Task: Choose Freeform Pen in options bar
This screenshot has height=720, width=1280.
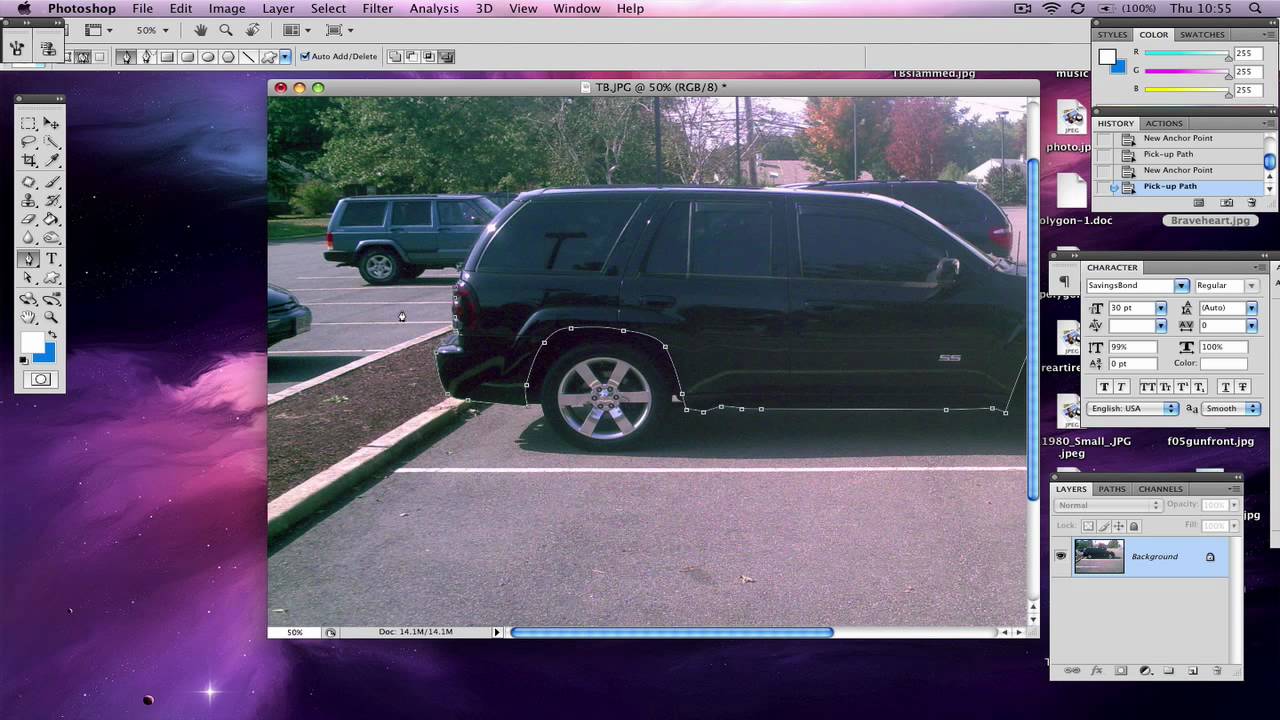Action: [x=146, y=57]
